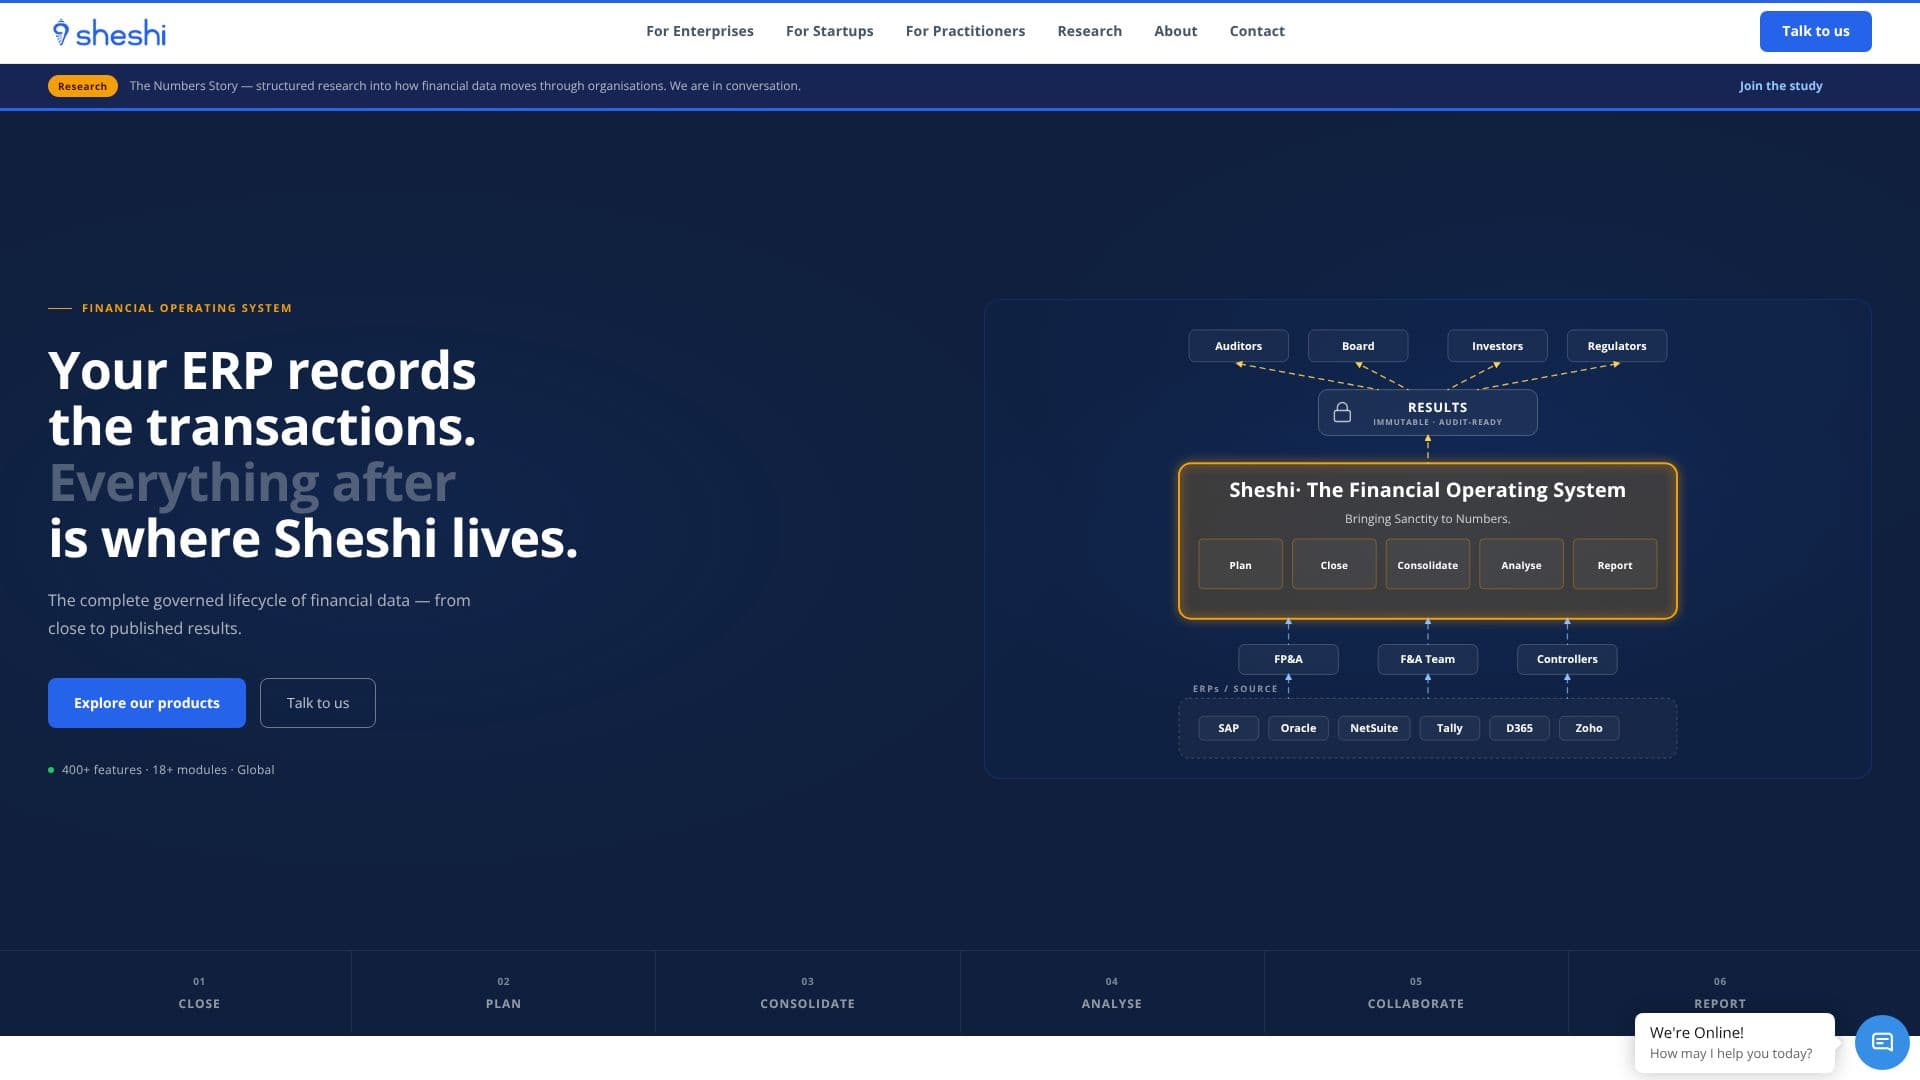This screenshot has height=1080, width=1920.
Task: Open the For Enterprises menu
Action: pos(700,31)
